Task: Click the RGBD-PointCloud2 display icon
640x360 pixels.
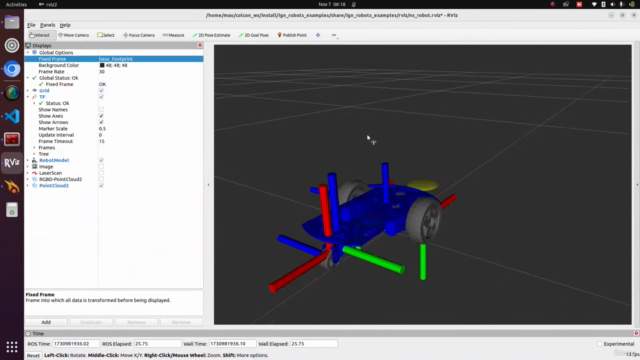Action: tap(35, 179)
